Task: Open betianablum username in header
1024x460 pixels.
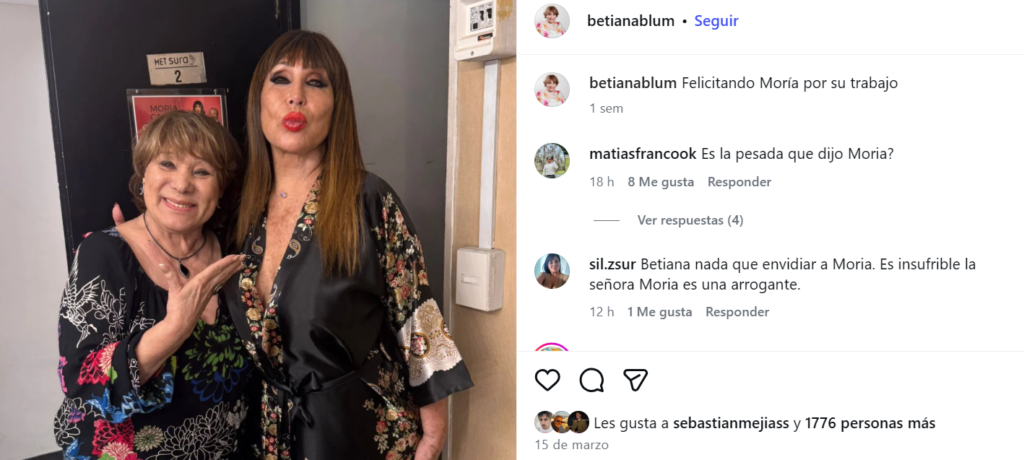Action: [631, 21]
